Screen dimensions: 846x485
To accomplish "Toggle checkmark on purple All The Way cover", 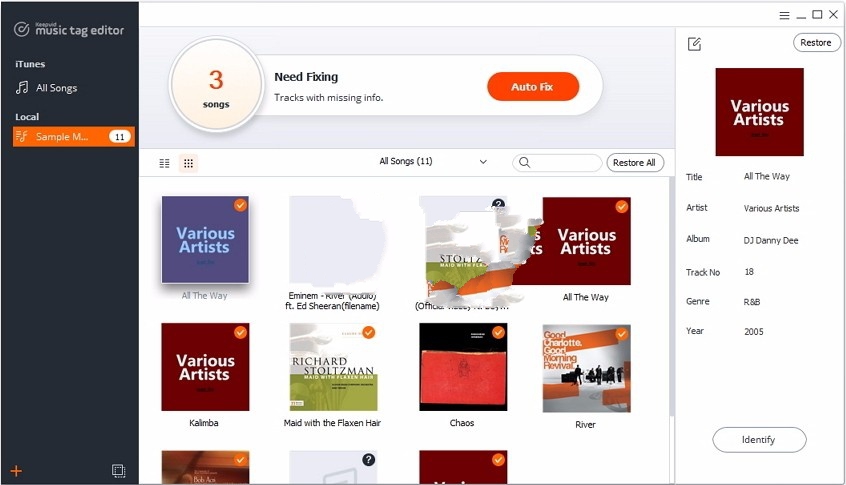I will (240, 205).
